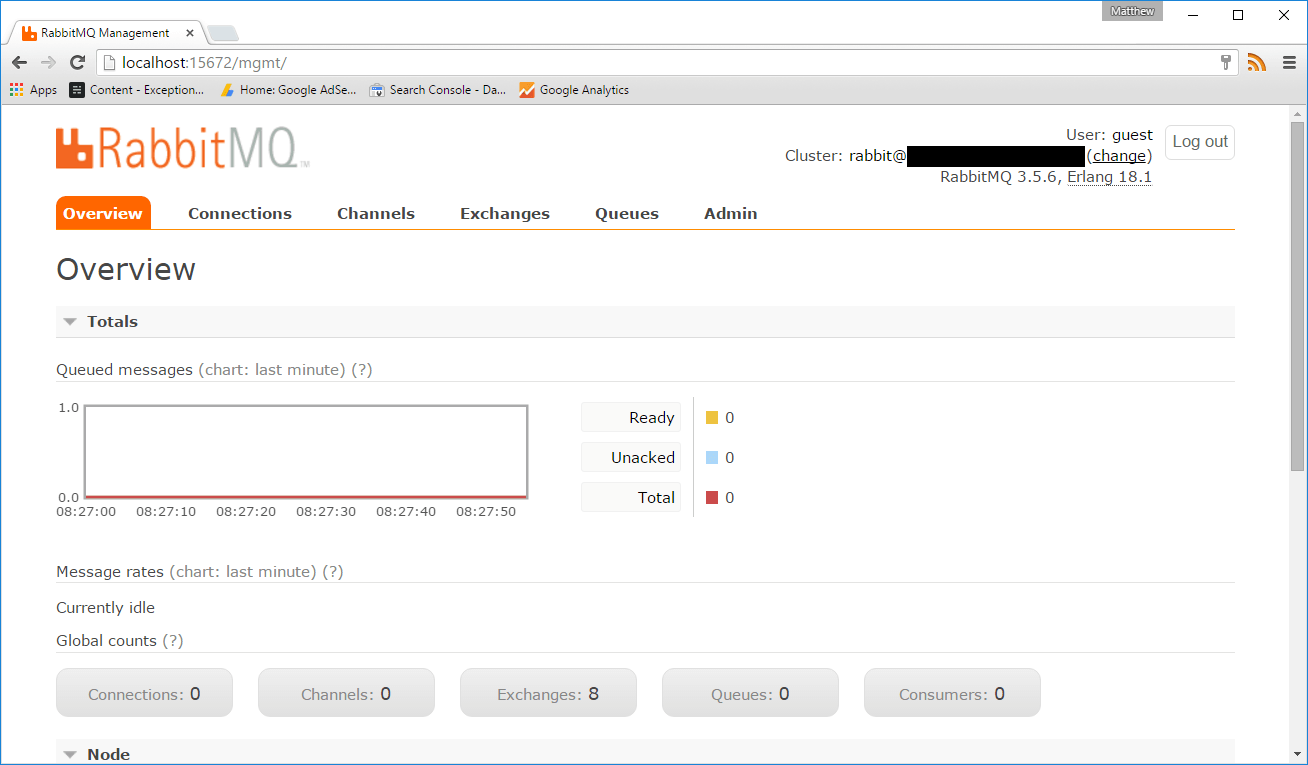Click the Ready legend label
The width and height of the screenshot is (1308, 765).
[x=631, y=417]
